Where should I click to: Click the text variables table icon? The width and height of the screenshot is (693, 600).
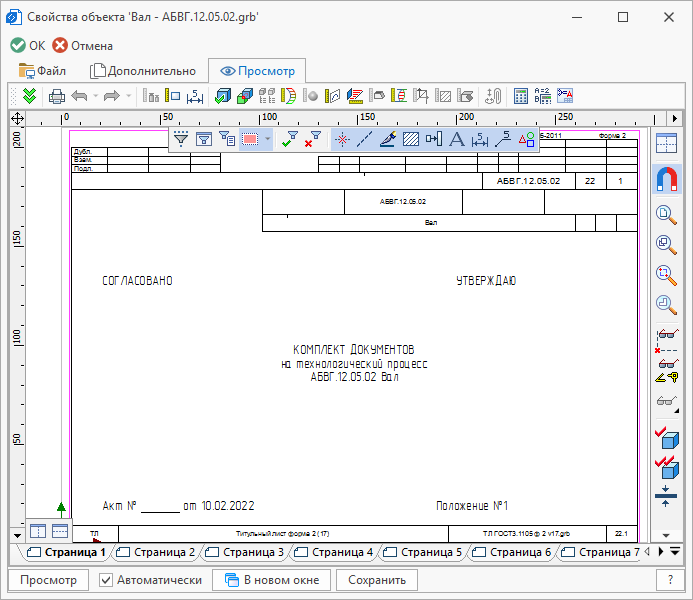tap(565, 96)
